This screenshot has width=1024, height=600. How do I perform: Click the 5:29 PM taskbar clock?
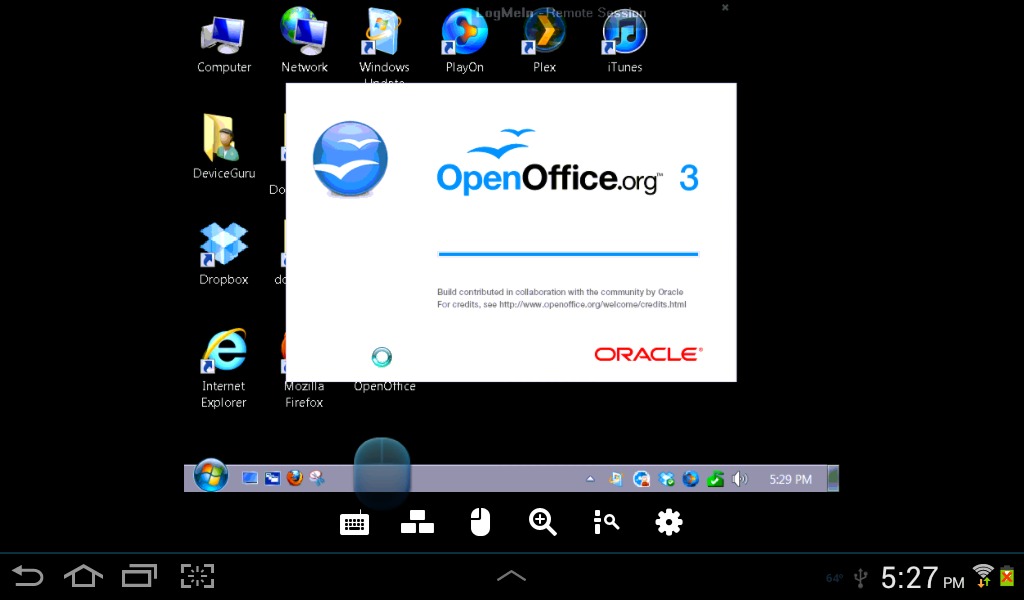pos(790,479)
